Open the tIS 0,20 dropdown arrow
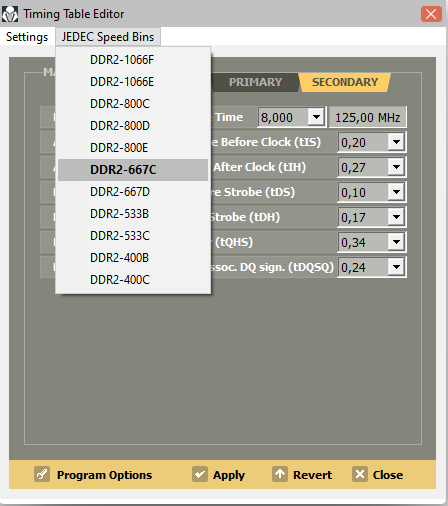The width and height of the screenshot is (448, 506). click(x=396, y=142)
